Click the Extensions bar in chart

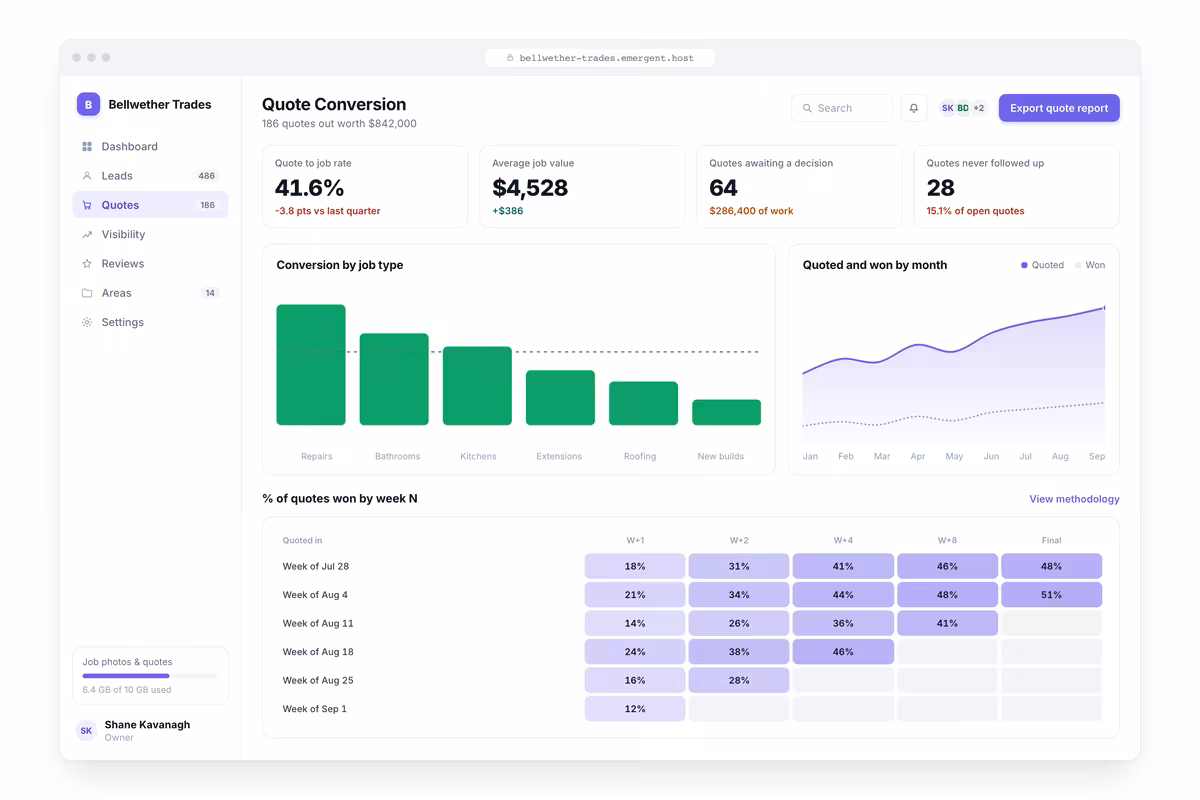pos(560,398)
